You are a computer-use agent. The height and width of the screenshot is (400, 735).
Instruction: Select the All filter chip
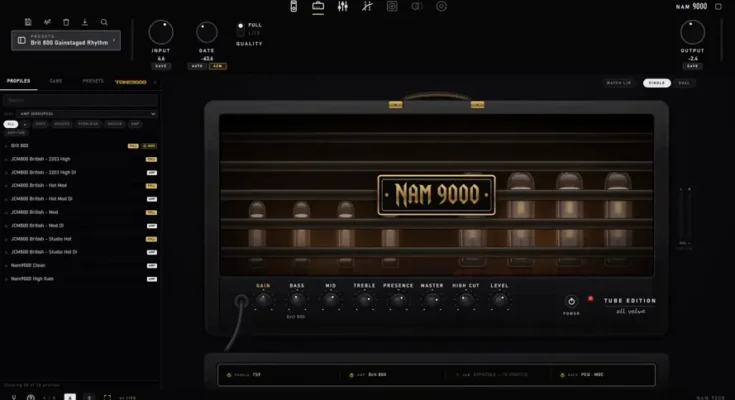coord(11,124)
